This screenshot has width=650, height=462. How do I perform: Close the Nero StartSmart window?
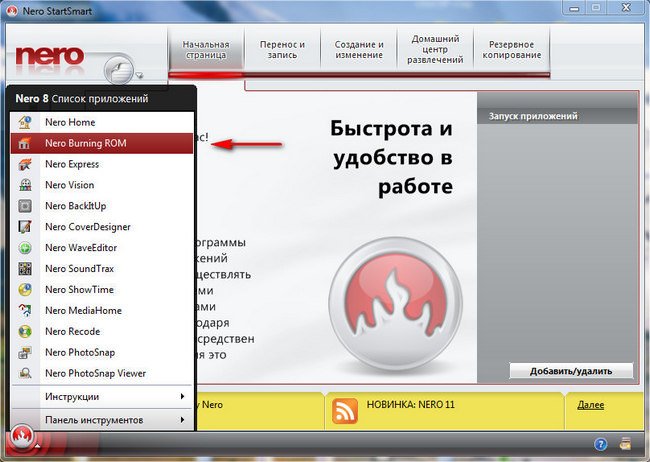tap(626, 8)
